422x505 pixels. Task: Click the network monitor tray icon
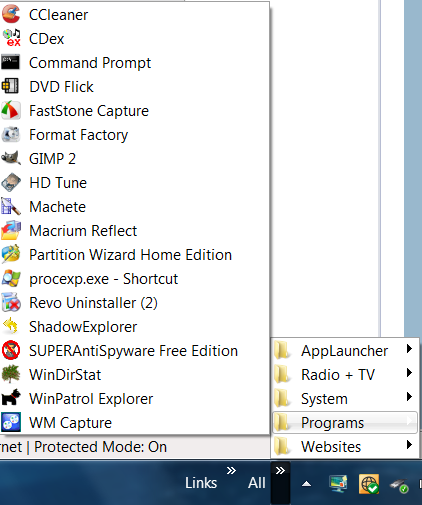[x=338, y=484]
